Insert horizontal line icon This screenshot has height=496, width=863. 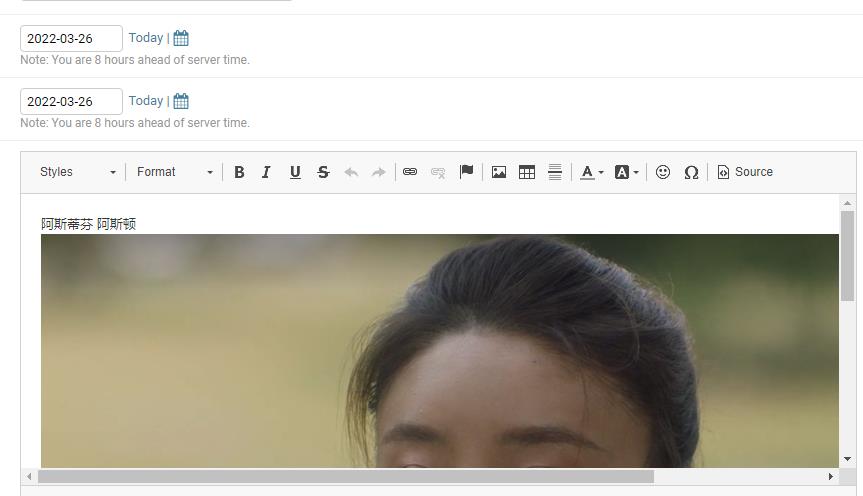coord(555,172)
